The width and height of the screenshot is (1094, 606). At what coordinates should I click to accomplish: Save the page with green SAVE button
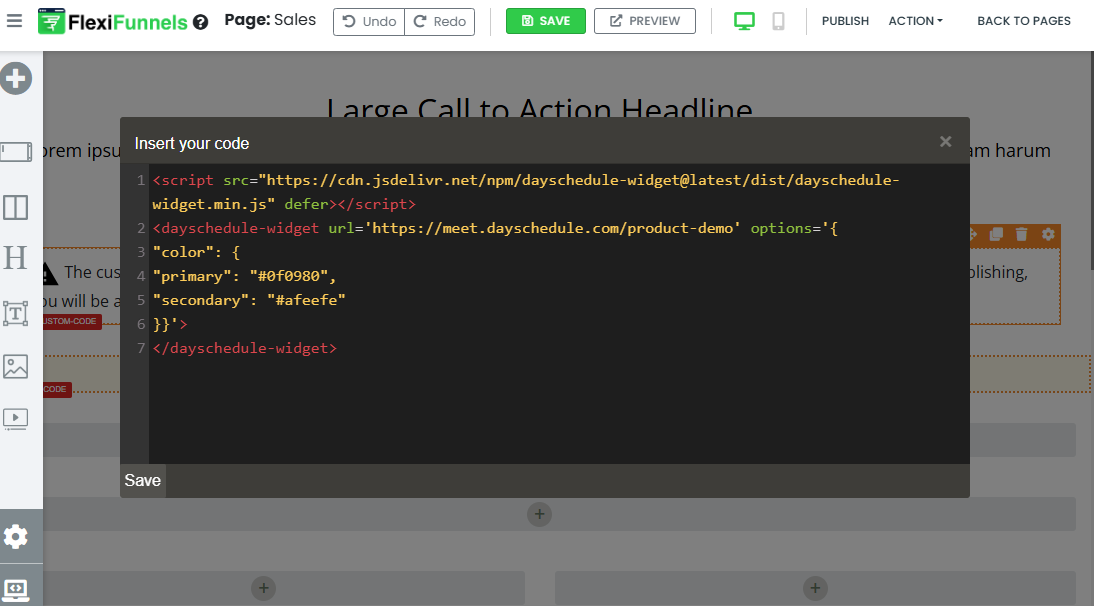tap(546, 21)
